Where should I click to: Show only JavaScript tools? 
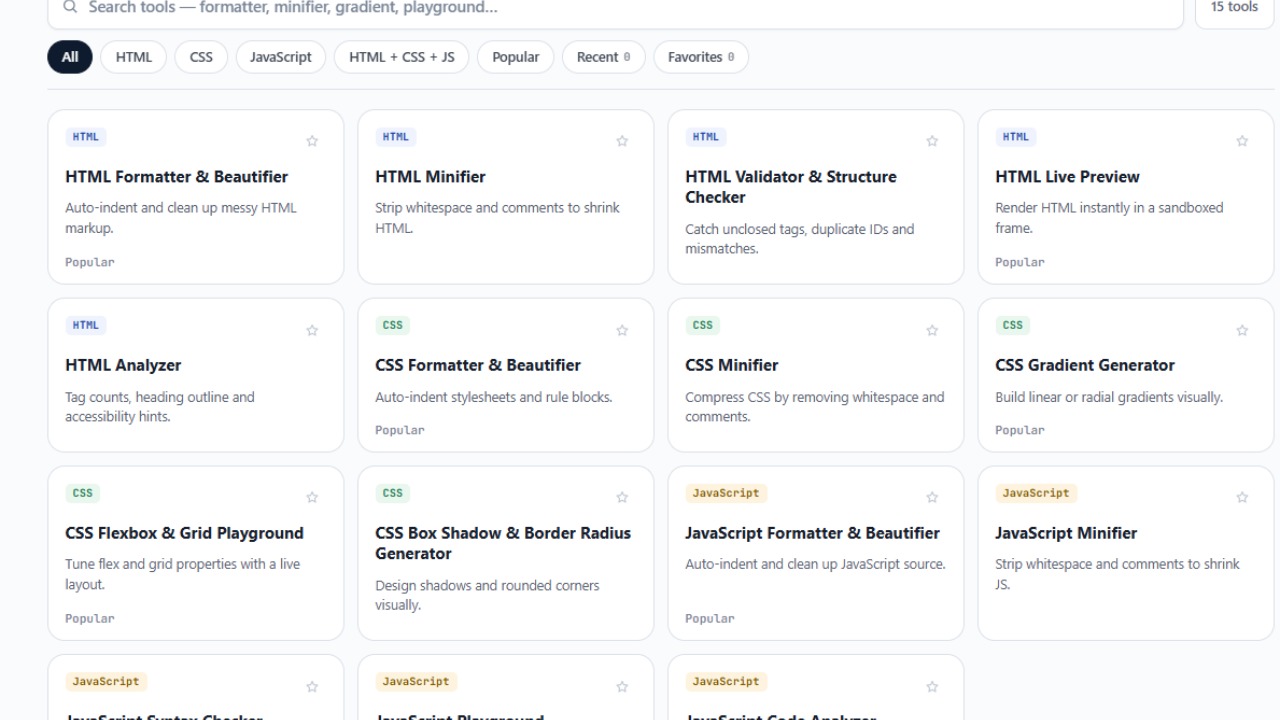[281, 57]
